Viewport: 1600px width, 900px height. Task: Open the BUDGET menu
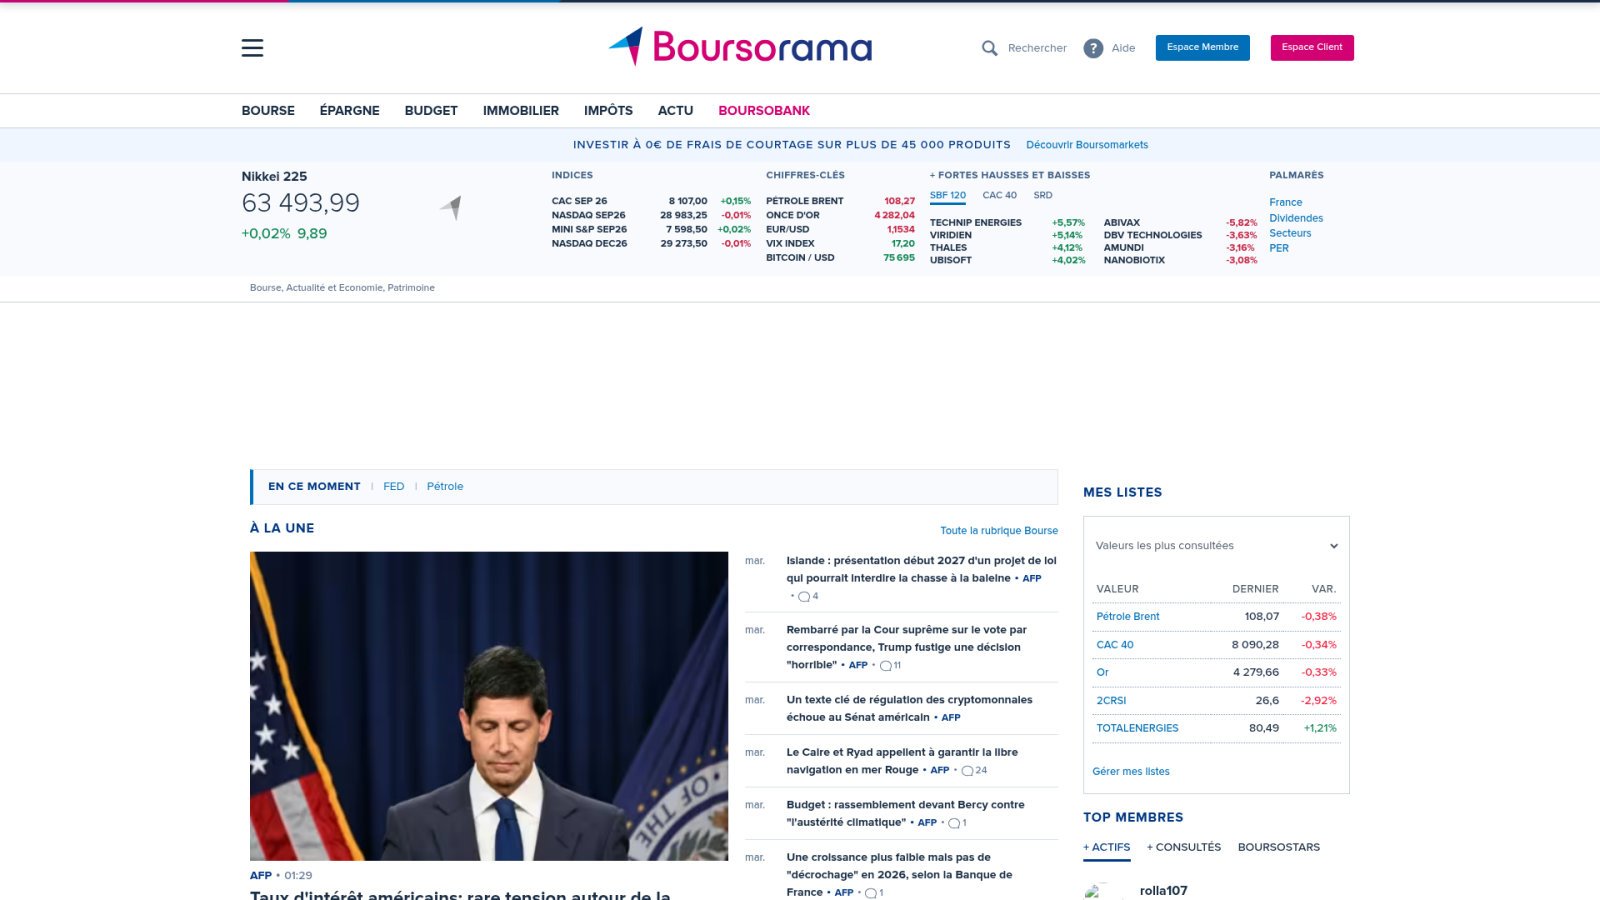point(431,111)
